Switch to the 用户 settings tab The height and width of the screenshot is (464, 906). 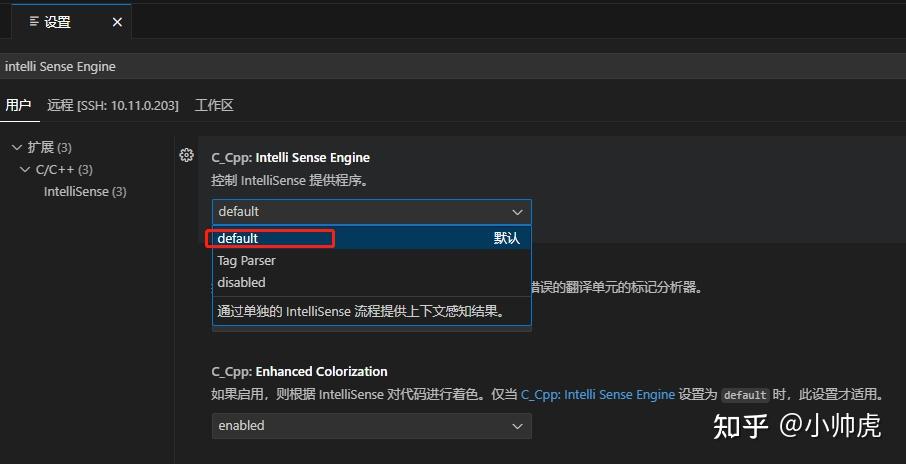tap(18, 105)
